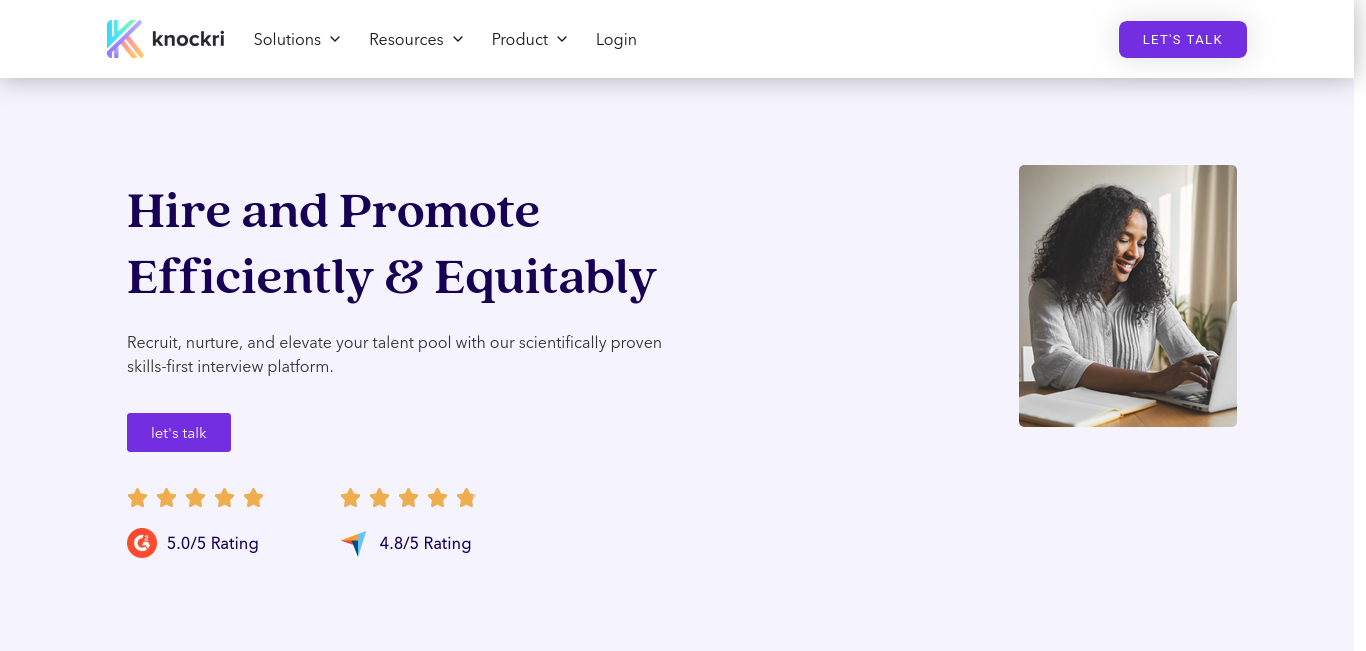Screen dimensions: 1366x651
Task: Go to the Login page
Action: pyautogui.click(x=616, y=39)
